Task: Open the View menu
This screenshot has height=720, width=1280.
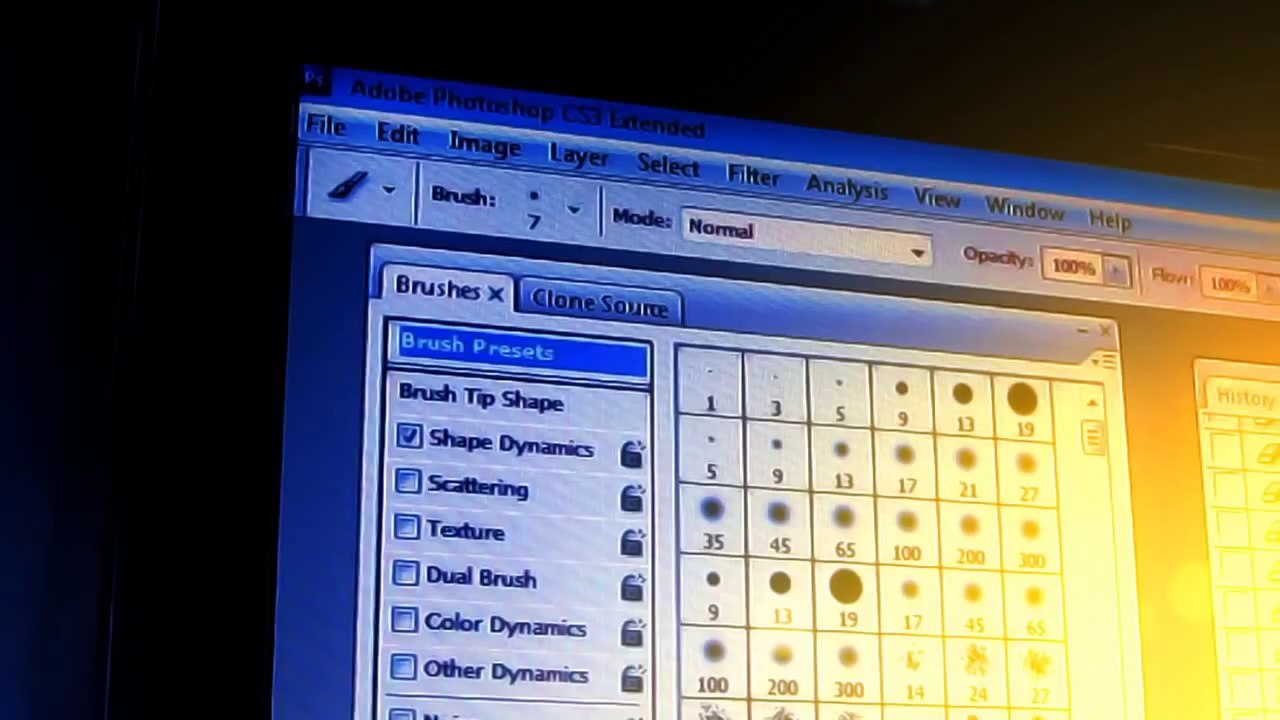Action: coord(936,198)
